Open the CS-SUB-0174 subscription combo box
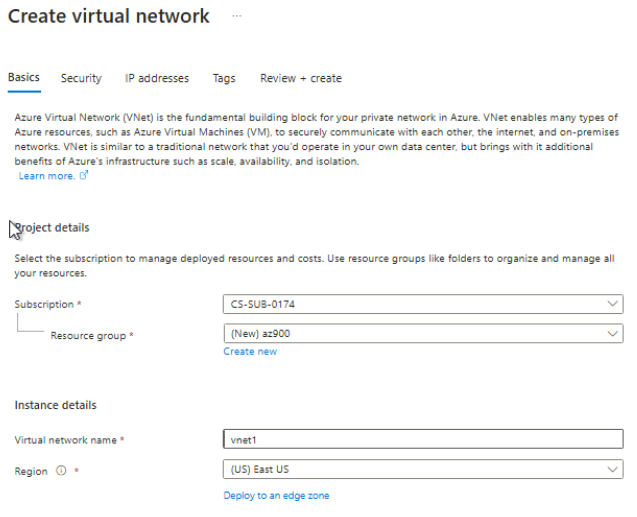Screen dimensions: 637x517 [x=410, y=304]
